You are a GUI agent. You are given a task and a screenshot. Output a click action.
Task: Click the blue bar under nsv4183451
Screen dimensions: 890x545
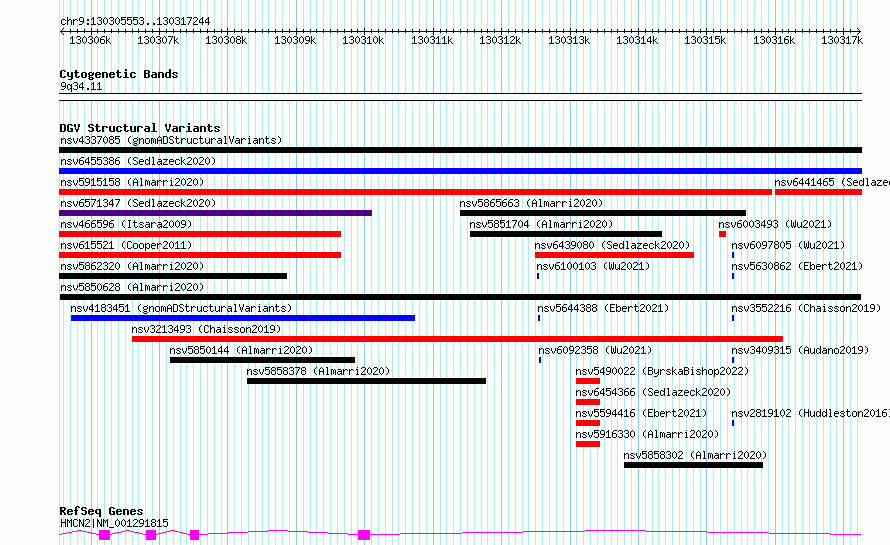click(243, 318)
